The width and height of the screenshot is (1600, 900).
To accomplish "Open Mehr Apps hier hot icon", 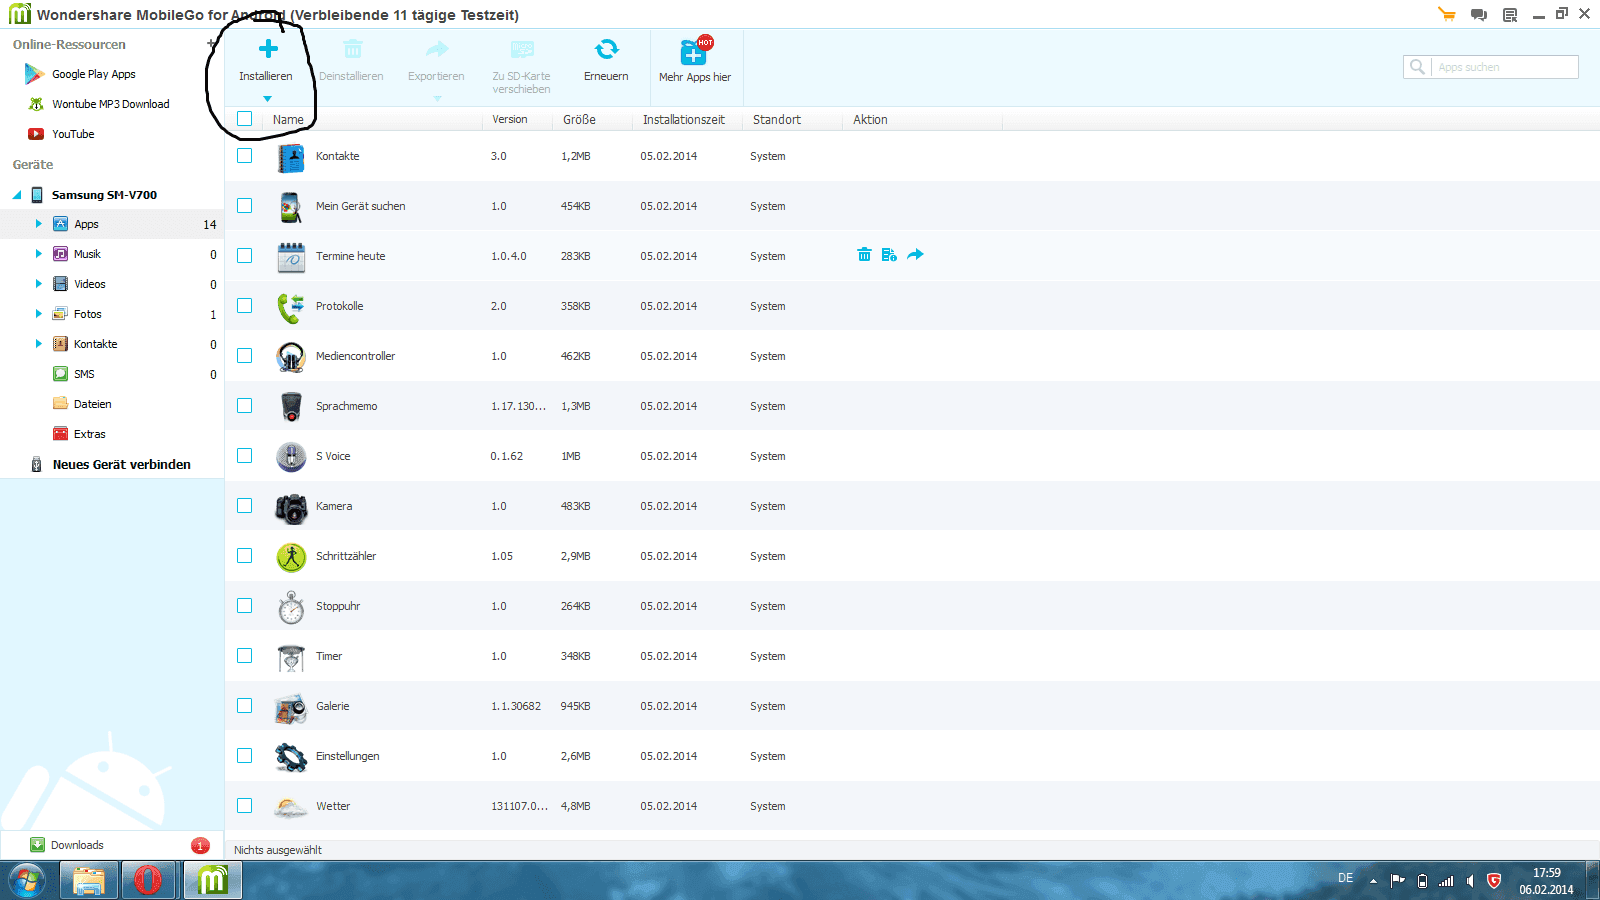I will pyautogui.click(x=695, y=51).
